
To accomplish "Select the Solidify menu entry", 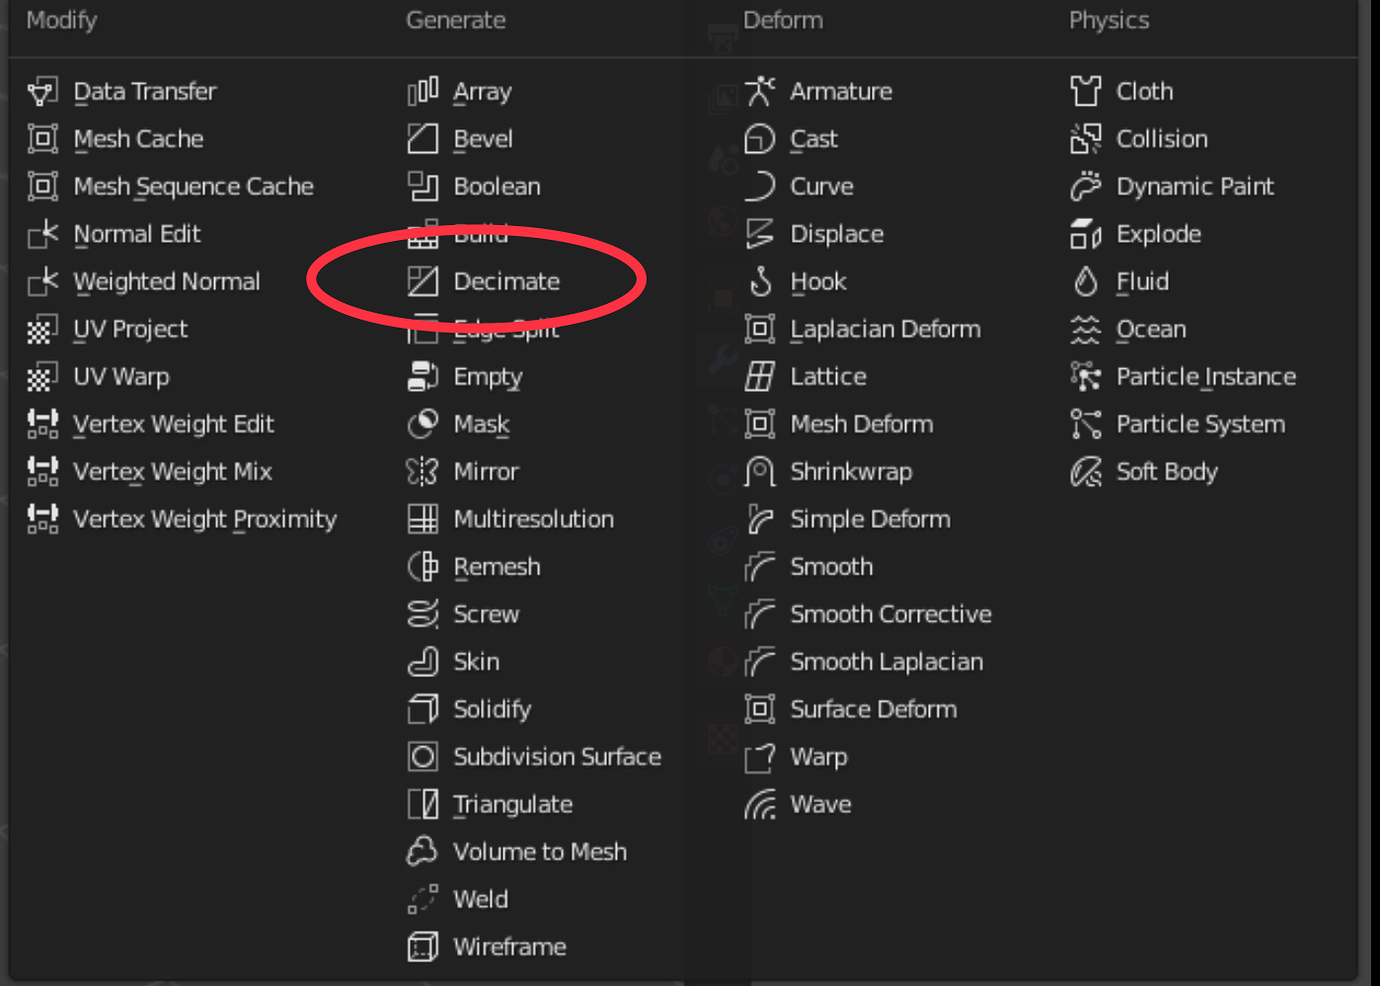I will point(492,709).
